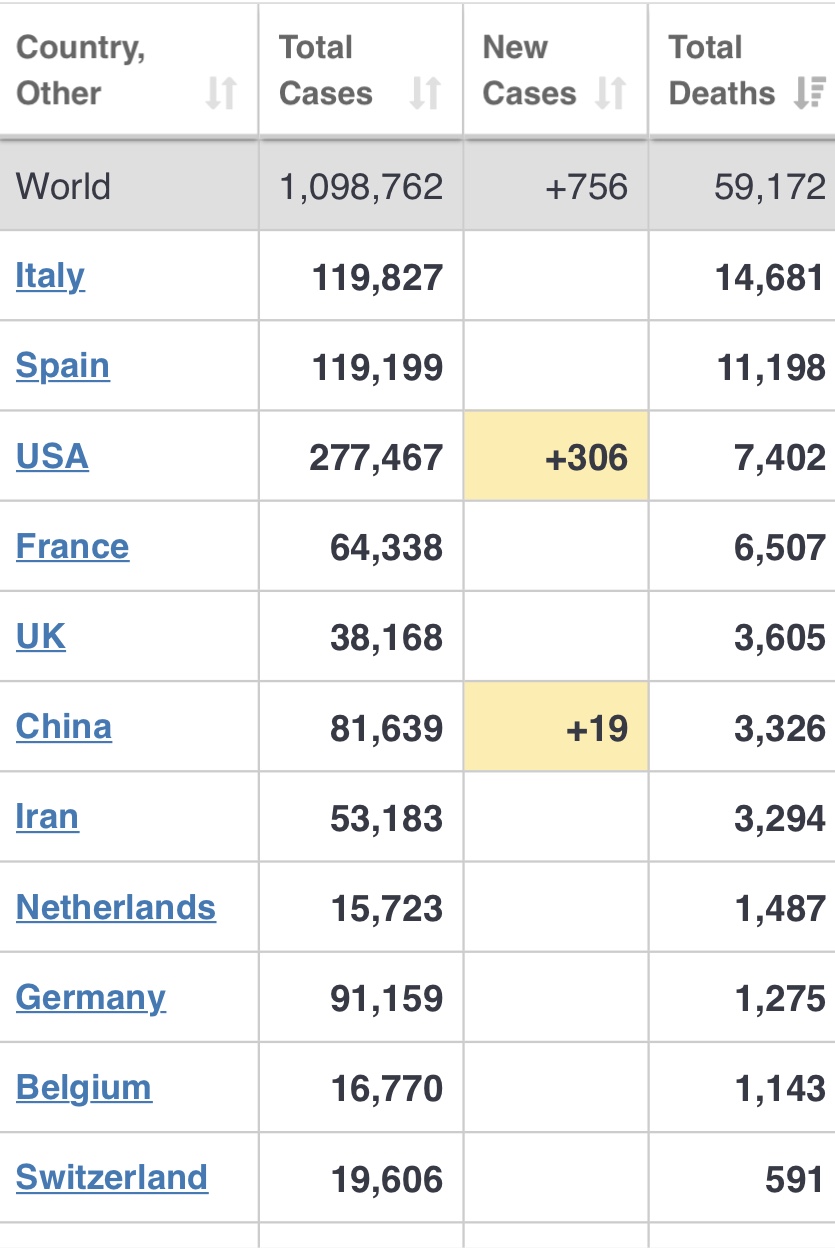
Task: Select the USA +306 new cases cell
Action: click(556, 456)
